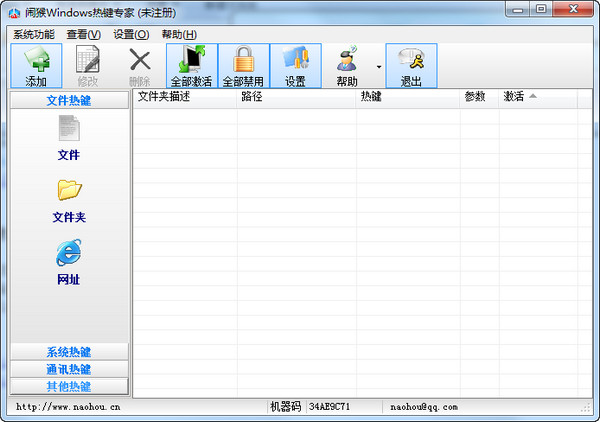Viewport: 600px width, 422px height.
Task: Switch to the 通讯热键 section
Action: (69, 369)
